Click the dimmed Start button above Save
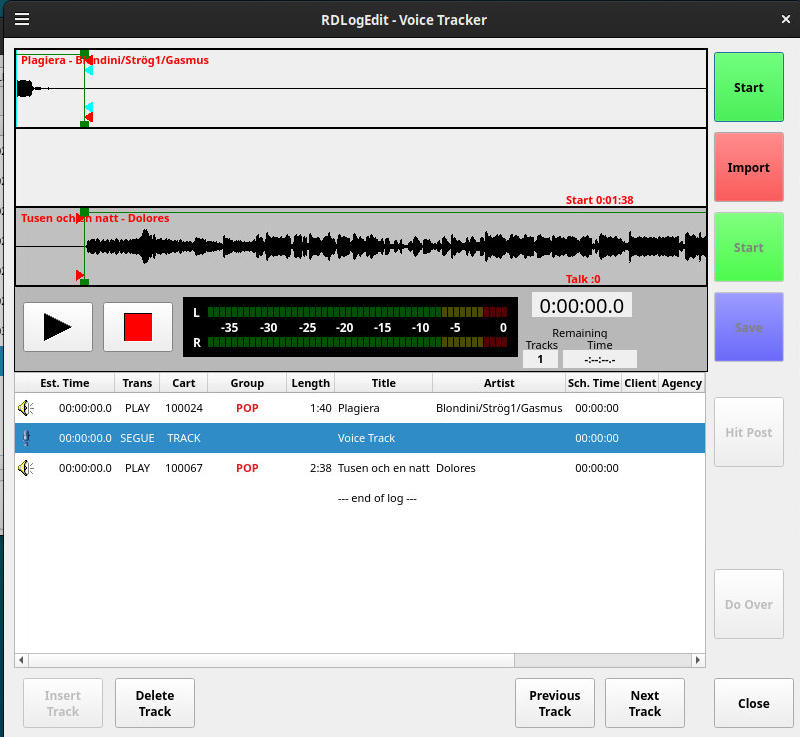 748,247
